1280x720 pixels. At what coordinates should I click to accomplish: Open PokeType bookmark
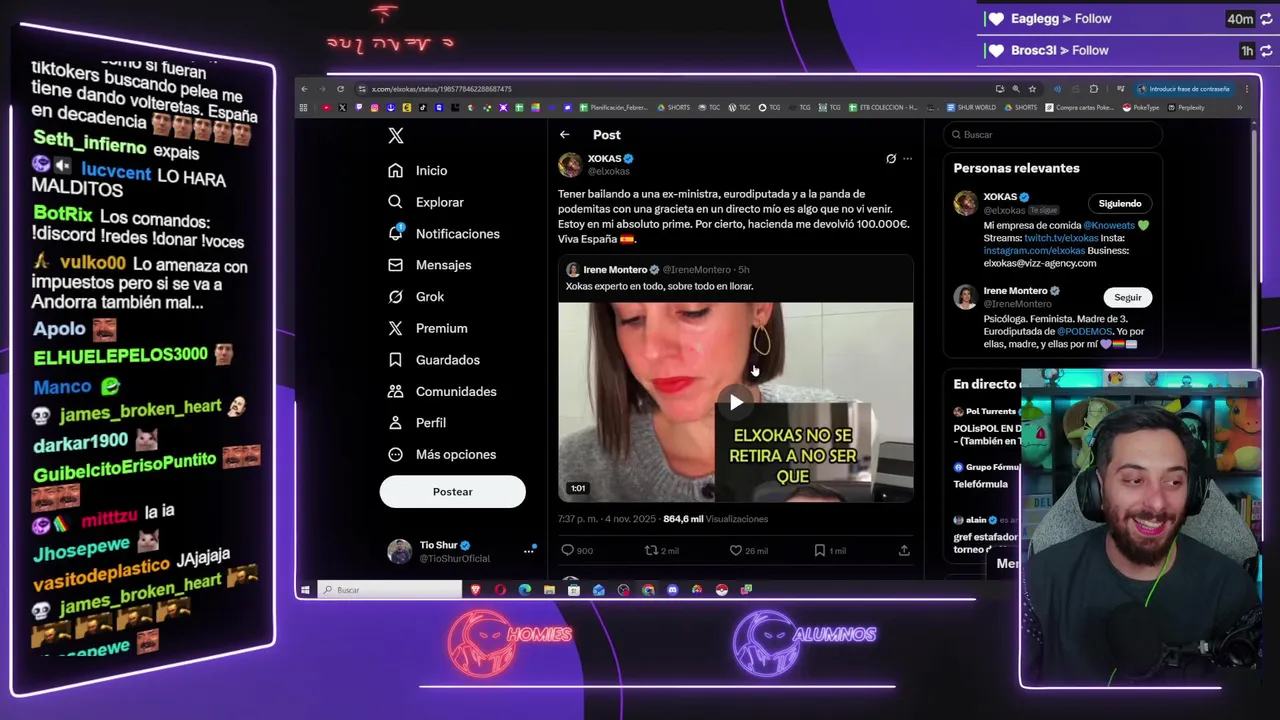(1141, 108)
